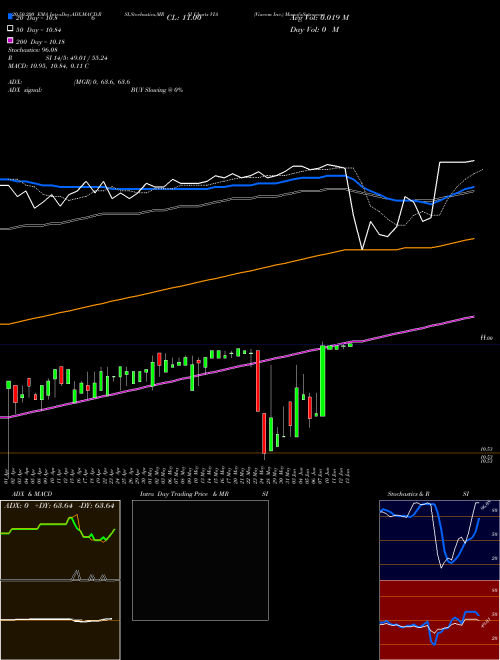The width and height of the screenshot is (500, 660).
Task: Click the tallest green candlestick
Action: [323, 381]
